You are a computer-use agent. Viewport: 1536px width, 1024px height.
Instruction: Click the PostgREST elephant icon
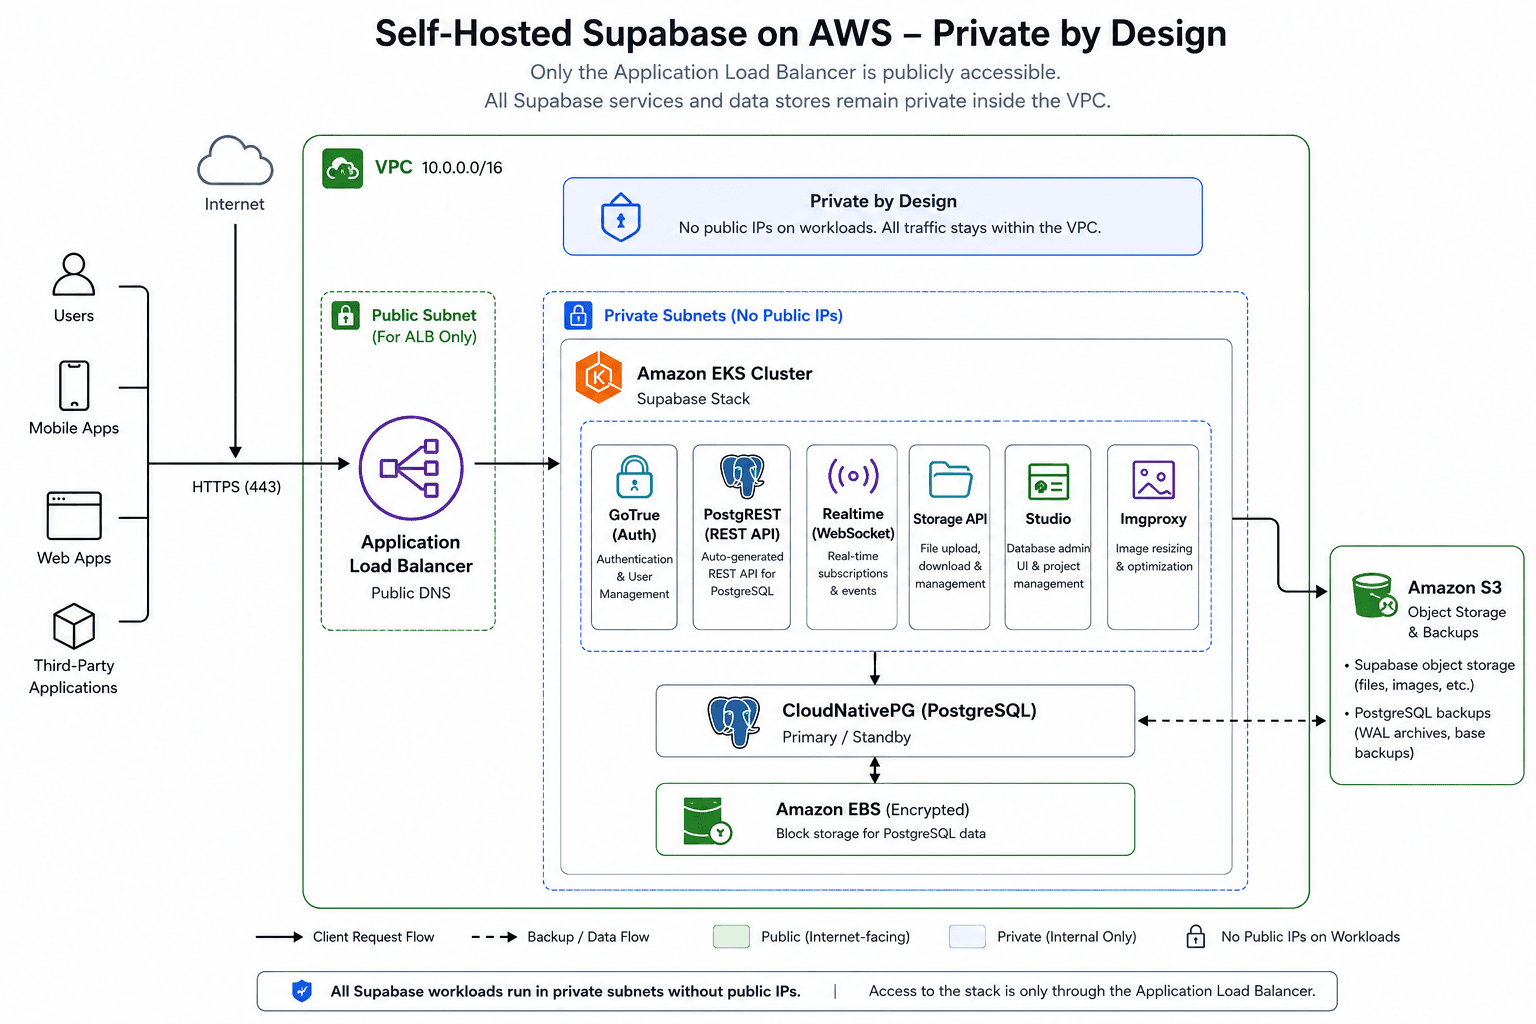click(742, 476)
